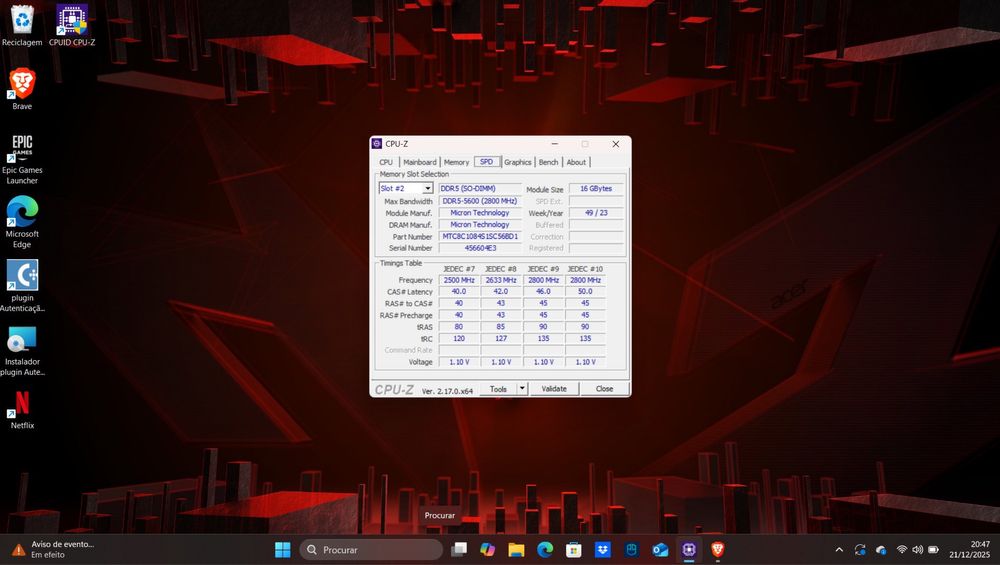
Task: Click Module Size value 16 GBytes
Action: click(x=596, y=189)
